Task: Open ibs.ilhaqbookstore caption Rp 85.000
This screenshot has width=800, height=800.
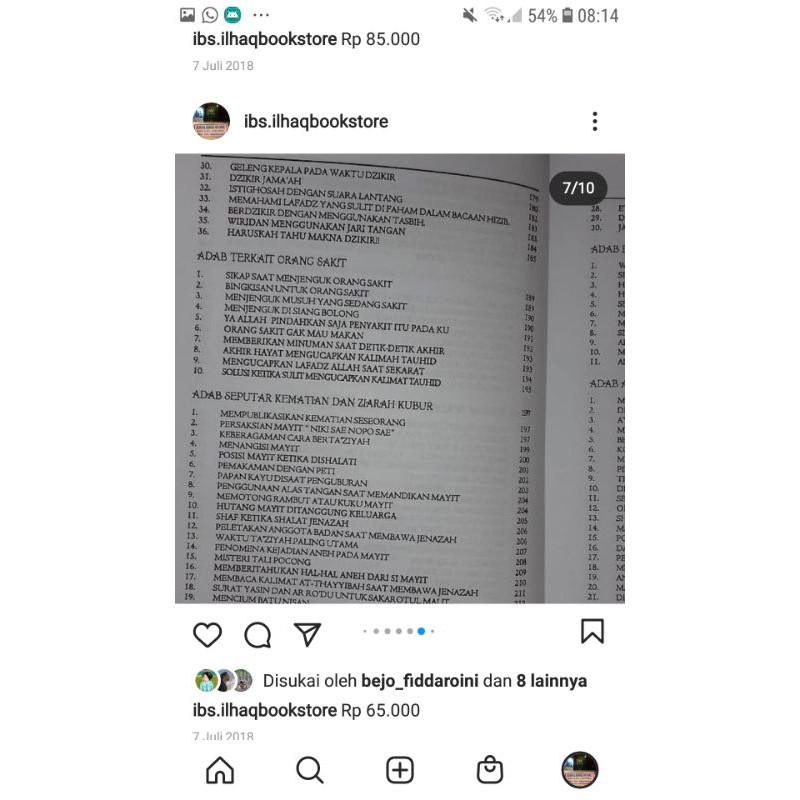Action: point(306,39)
